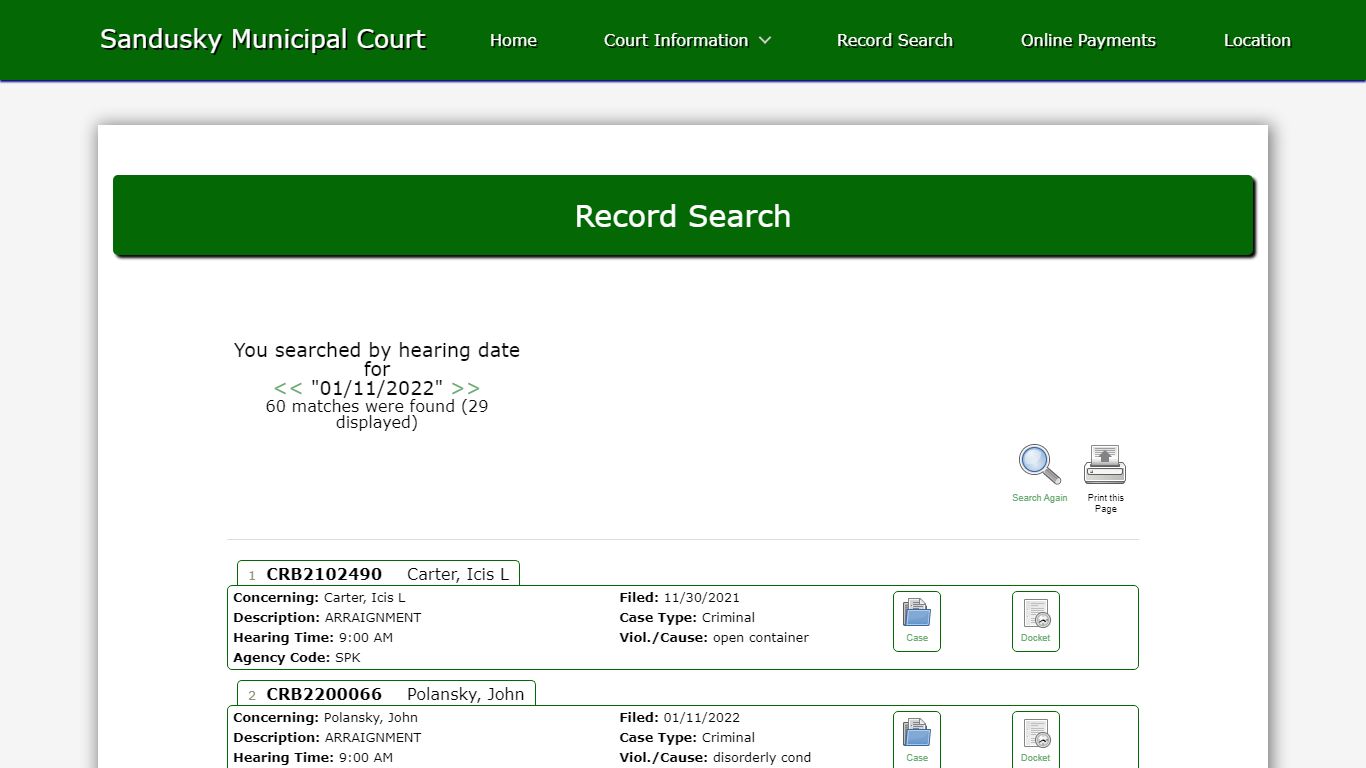Screen dimensions: 1366x768
Task: Click the disorderly cond violation text
Action: [x=762, y=758]
